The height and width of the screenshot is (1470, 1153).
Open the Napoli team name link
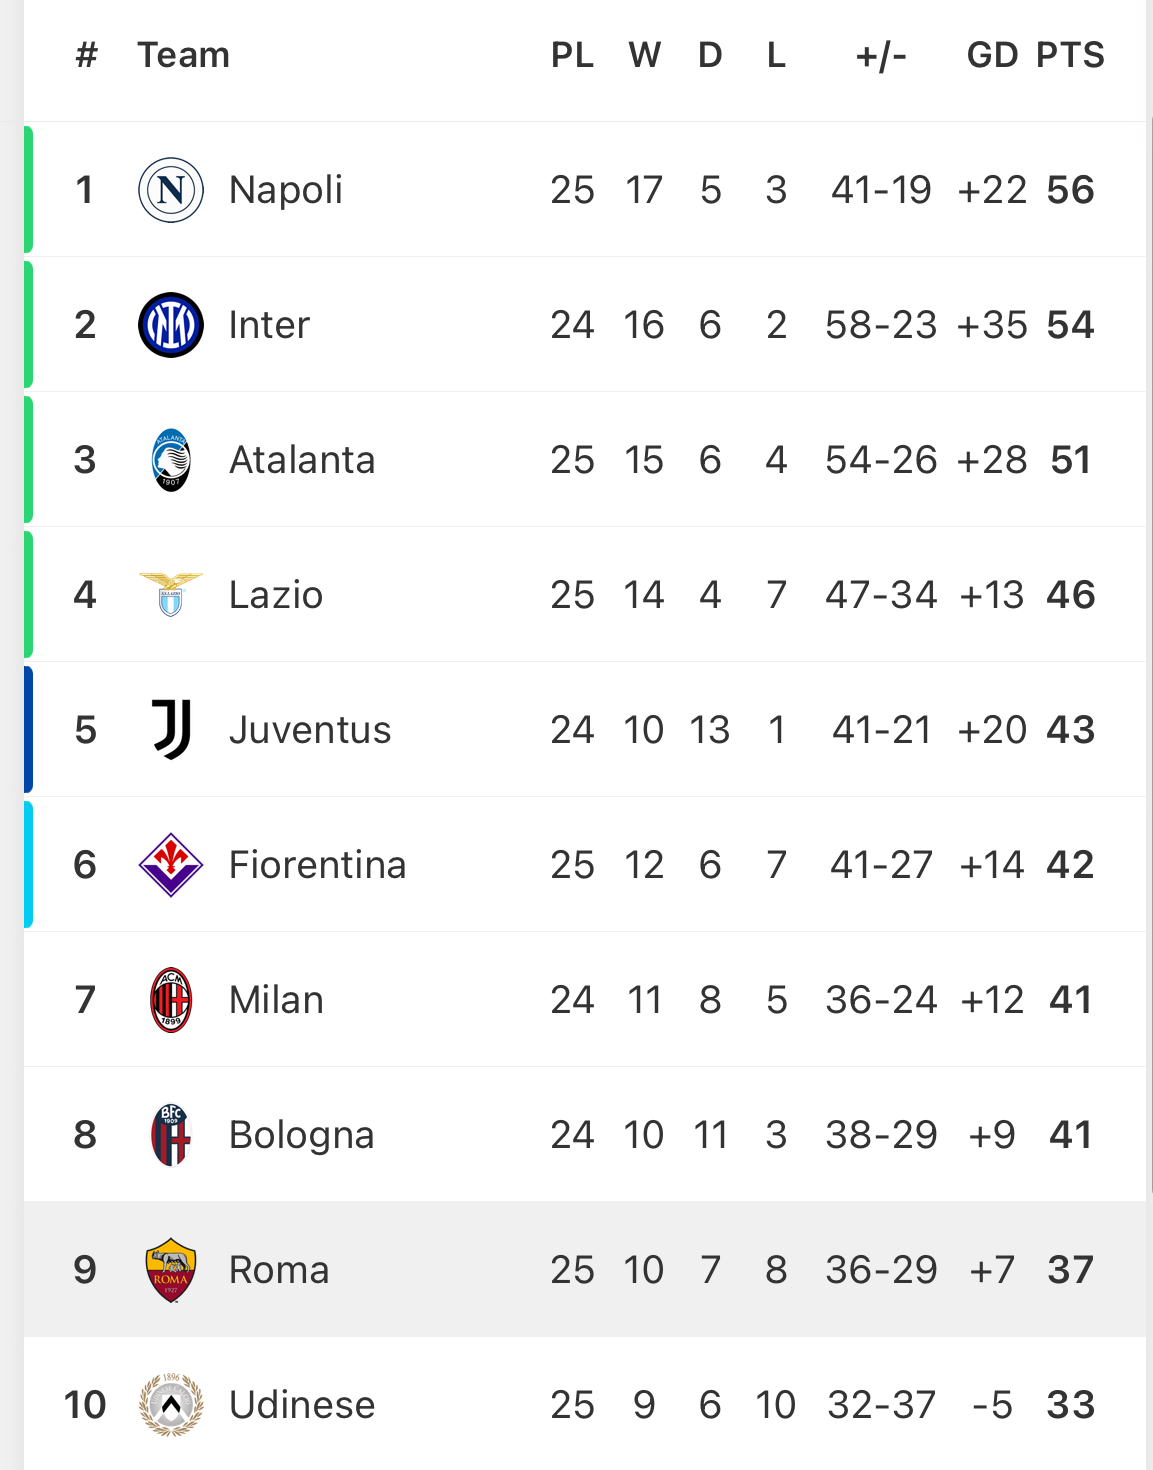(286, 190)
